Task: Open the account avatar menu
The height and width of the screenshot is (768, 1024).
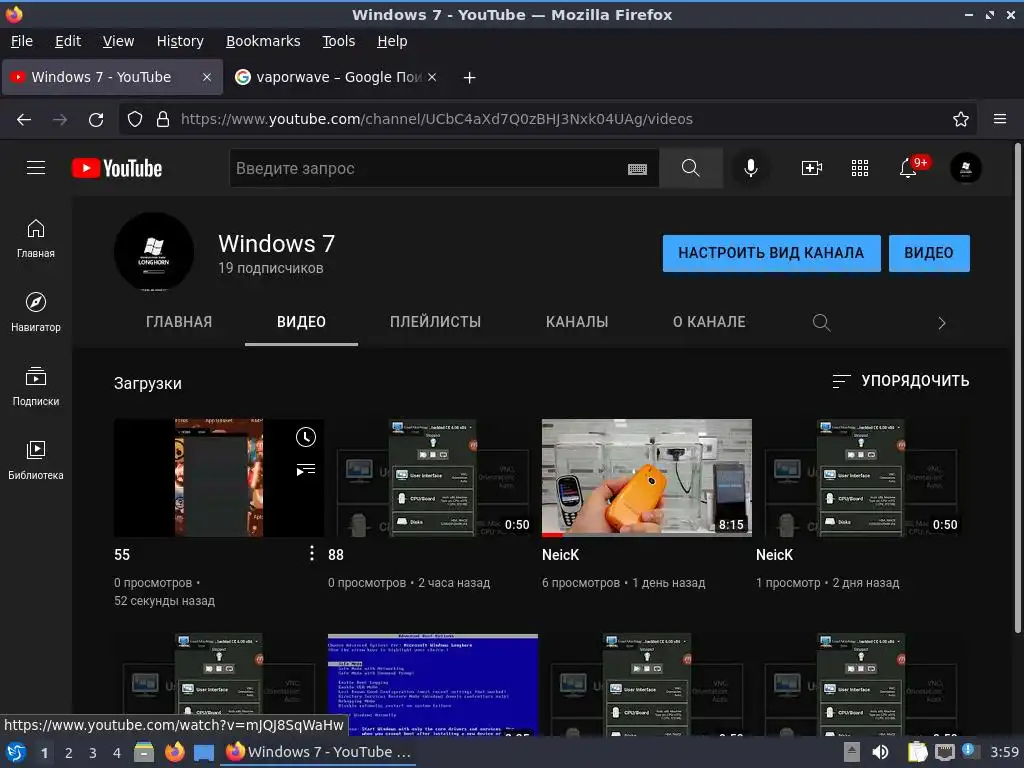Action: click(x=966, y=168)
